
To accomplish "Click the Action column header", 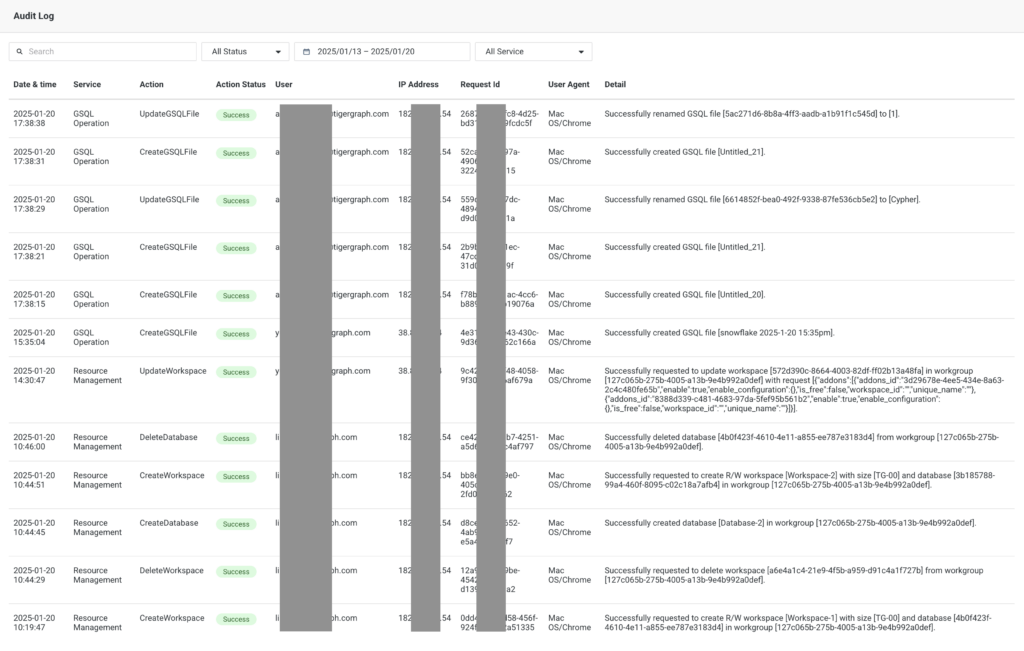I will click(x=152, y=84).
